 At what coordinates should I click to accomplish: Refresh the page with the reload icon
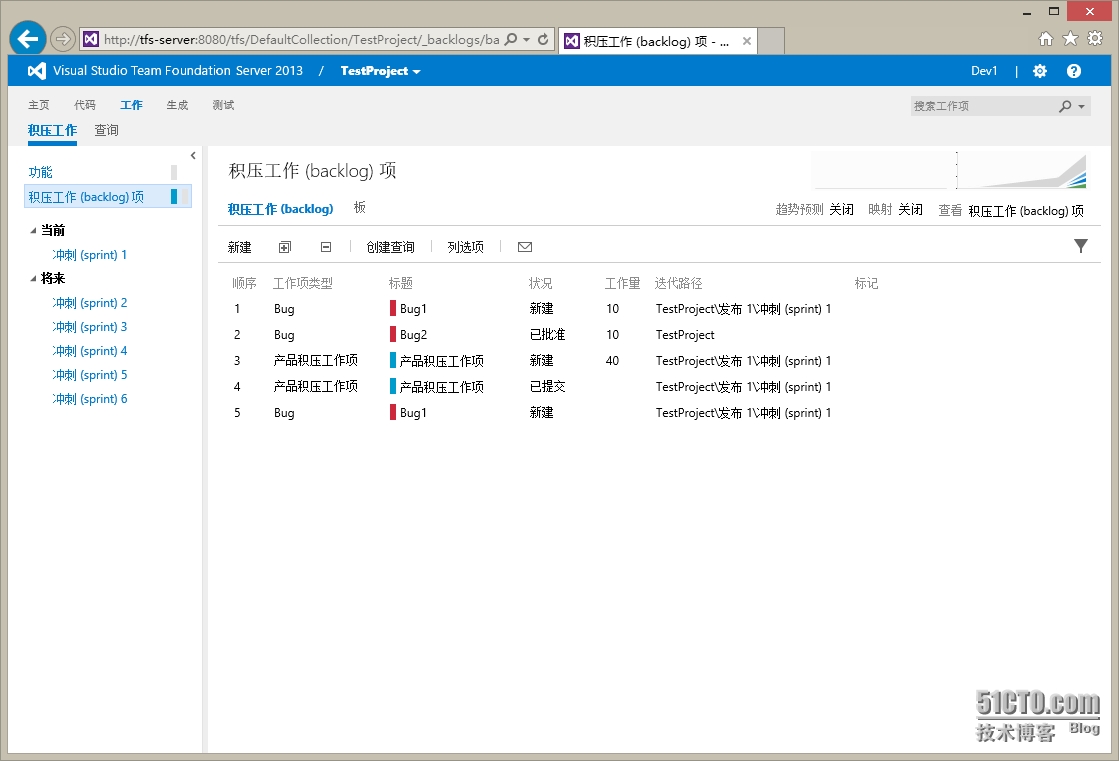543,39
